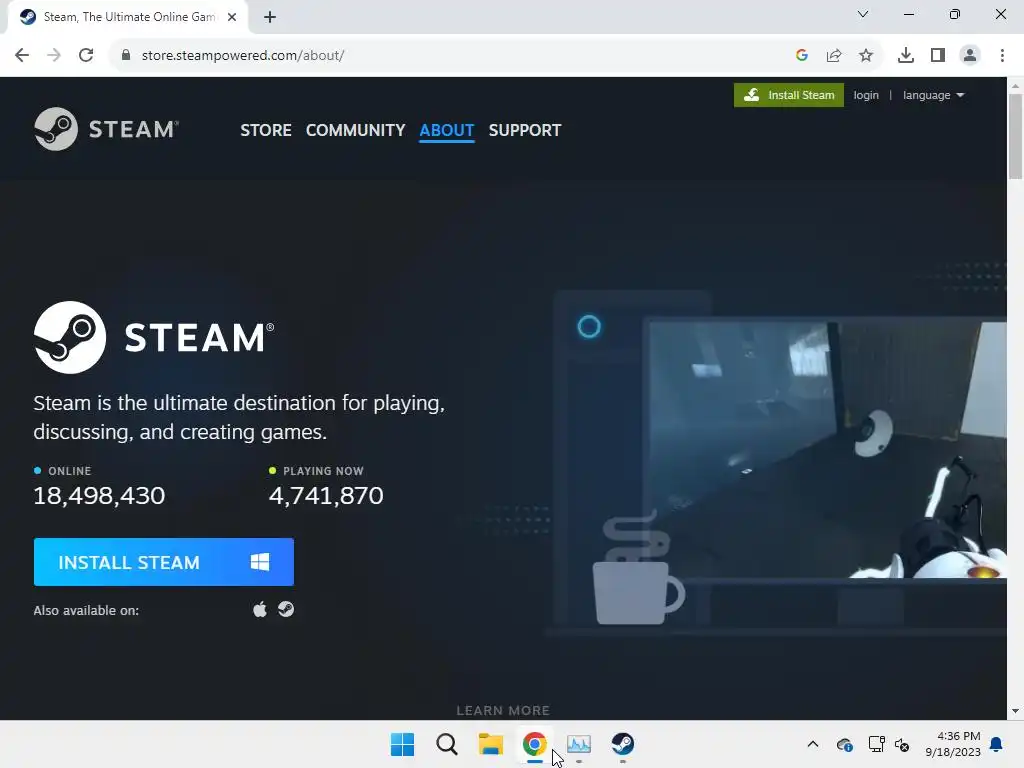Click the scrollbar down arrow
The height and width of the screenshot is (768, 1024).
point(1015,711)
